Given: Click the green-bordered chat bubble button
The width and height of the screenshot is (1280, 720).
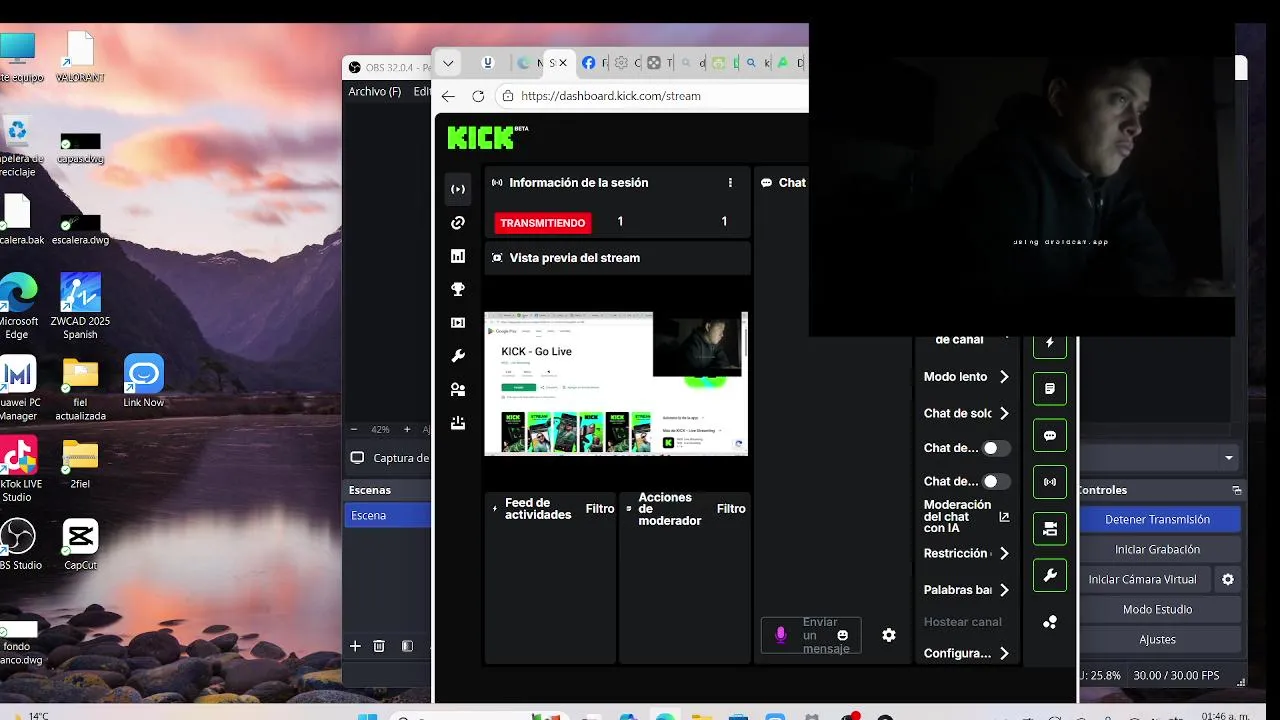Looking at the screenshot, I should [1050, 435].
